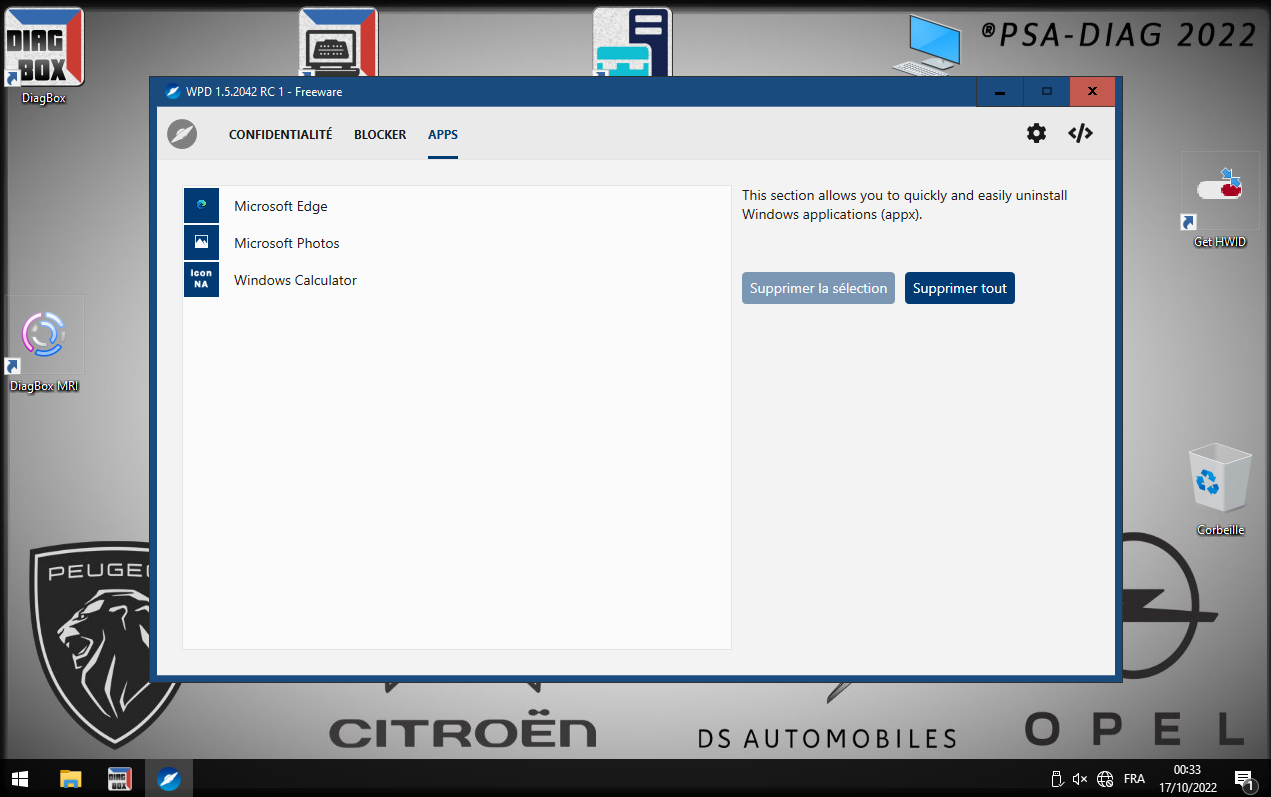This screenshot has height=797, width=1271.
Task: Open File Explorer from the taskbar
Action: [70, 778]
